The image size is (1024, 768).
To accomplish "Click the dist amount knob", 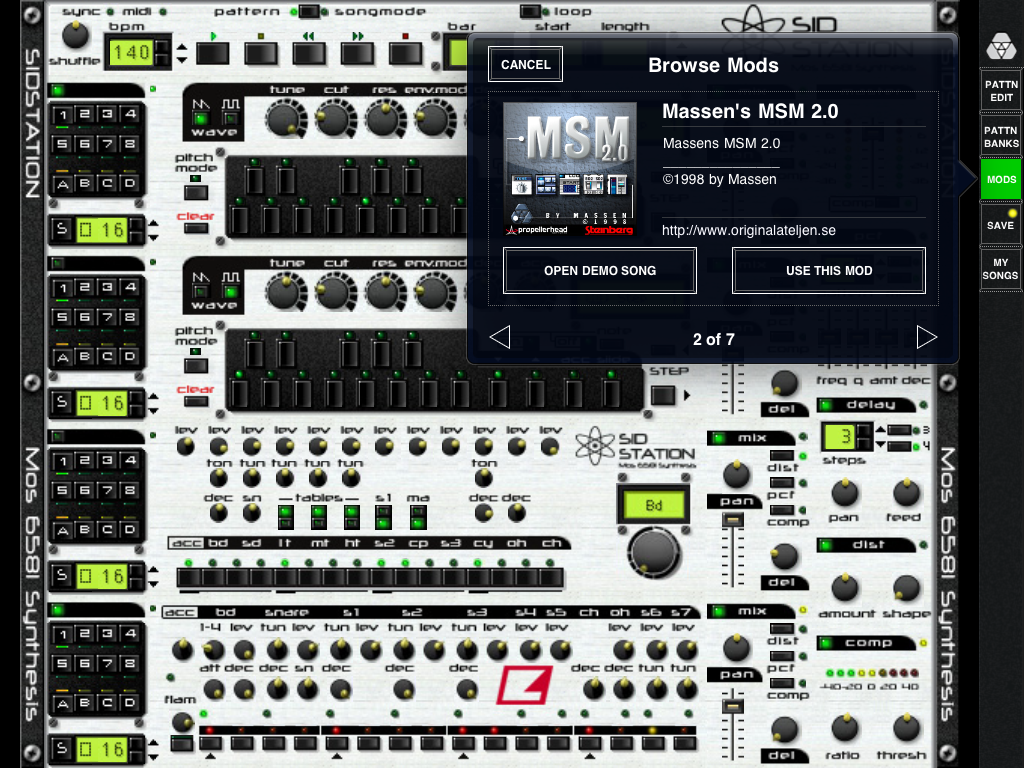I will tap(844, 588).
